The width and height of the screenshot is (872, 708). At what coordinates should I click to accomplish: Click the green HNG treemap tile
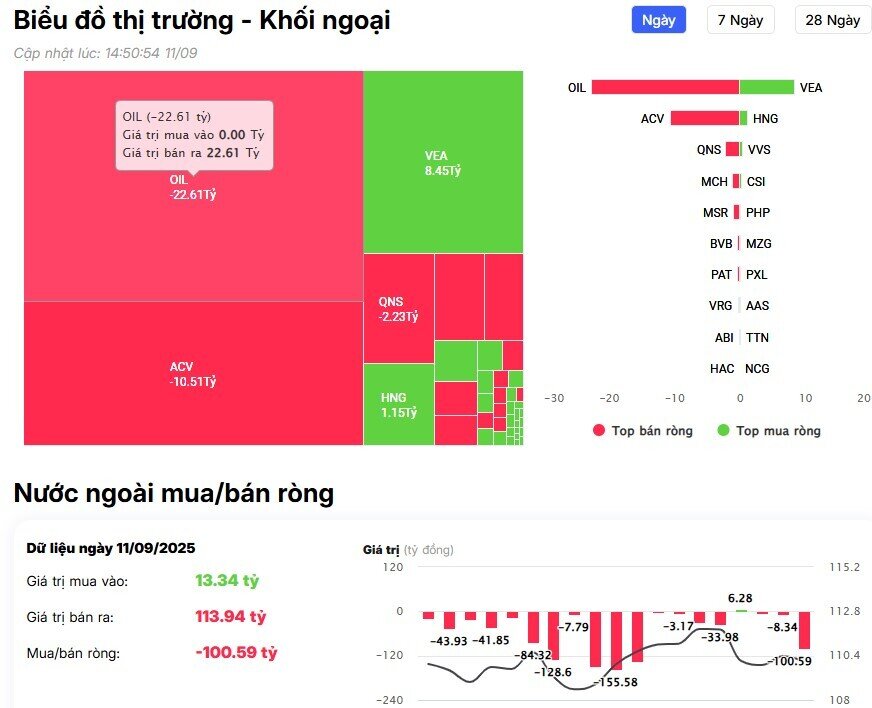(398, 403)
